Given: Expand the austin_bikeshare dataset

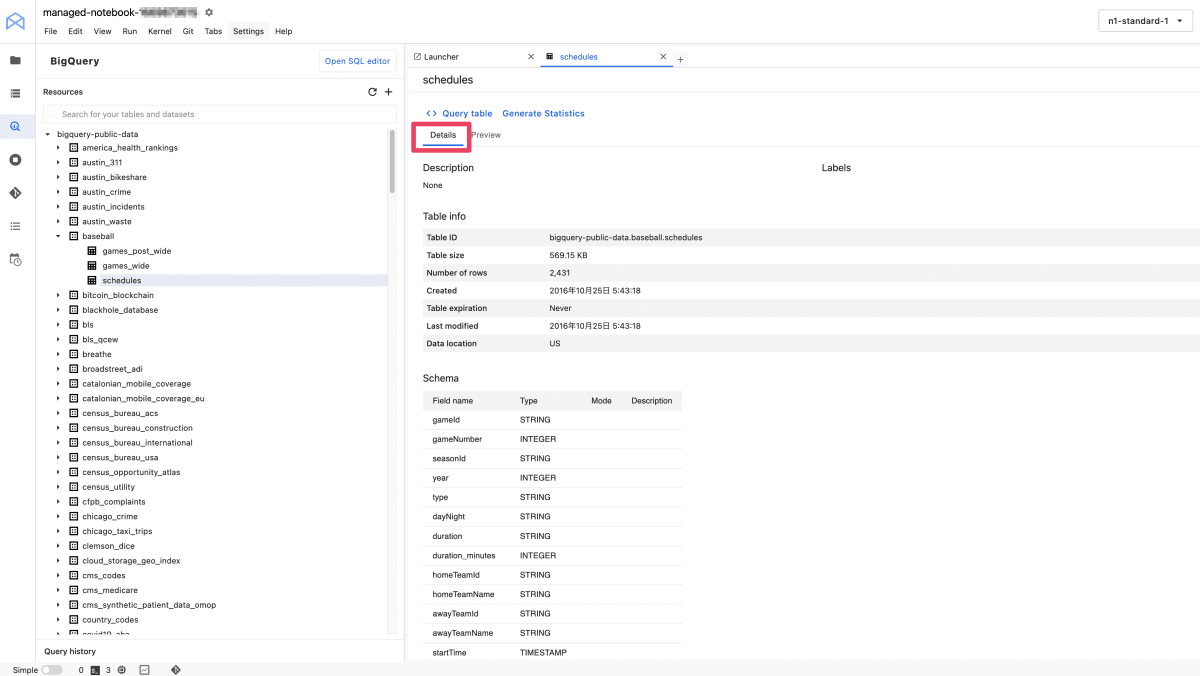Looking at the screenshot, I should pos(59,177).
